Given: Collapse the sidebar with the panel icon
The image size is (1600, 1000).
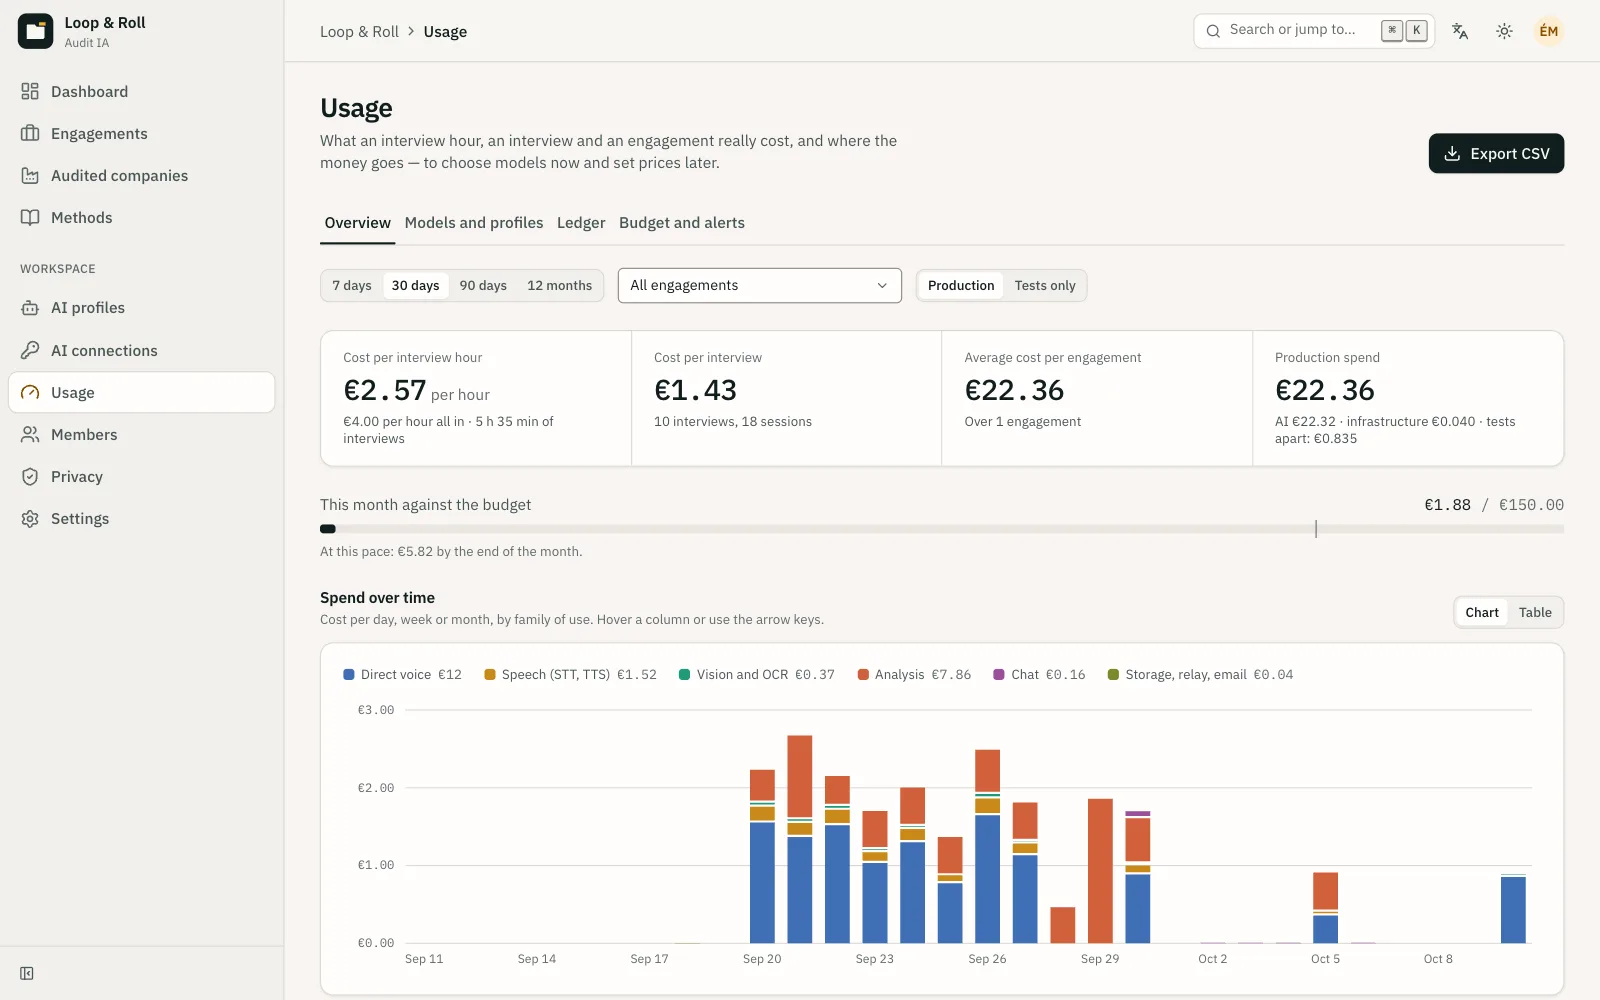Looking at the screenshot, I should (x=27, y=973).
